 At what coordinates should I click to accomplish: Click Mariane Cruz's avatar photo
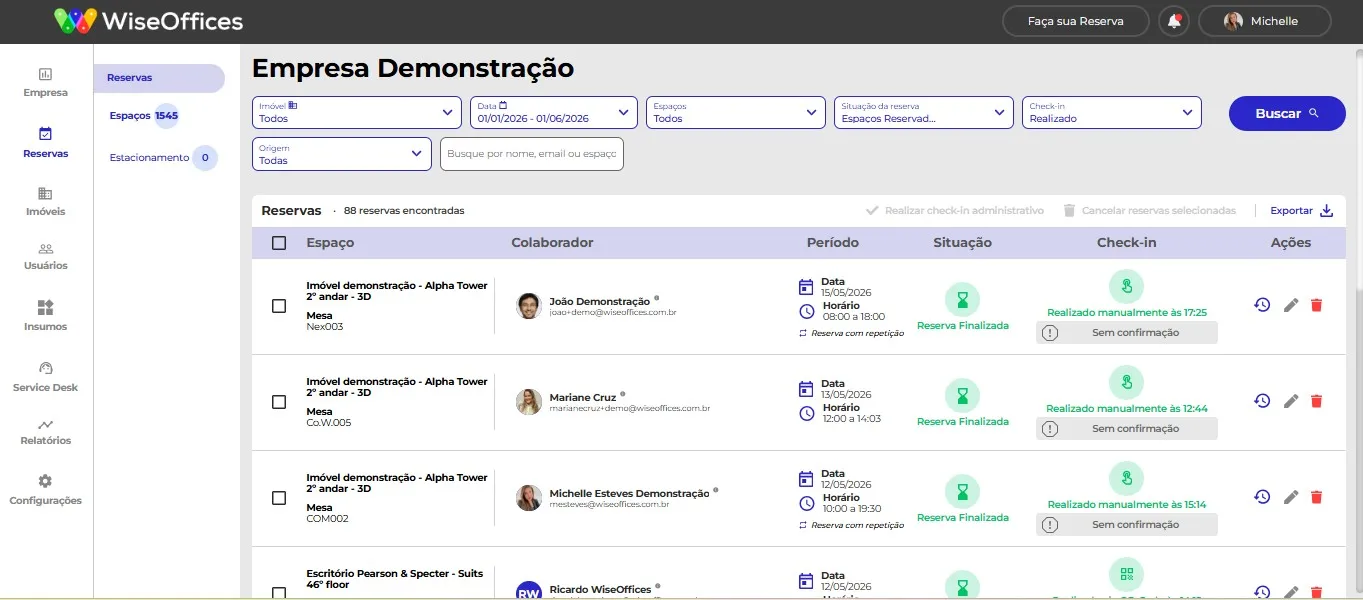[x=529, y=402]
